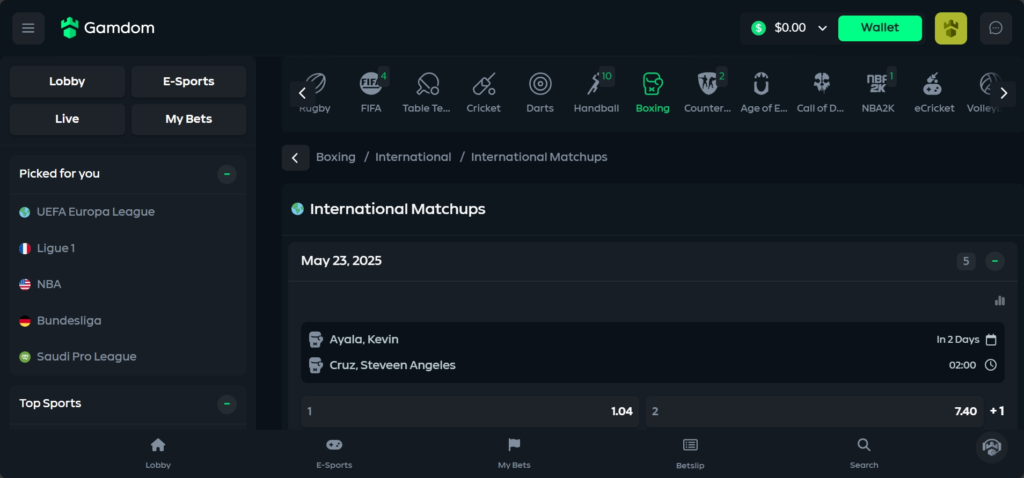Open the statistics bar-chart icon
Screen dimensions: 1024x478
999,300
